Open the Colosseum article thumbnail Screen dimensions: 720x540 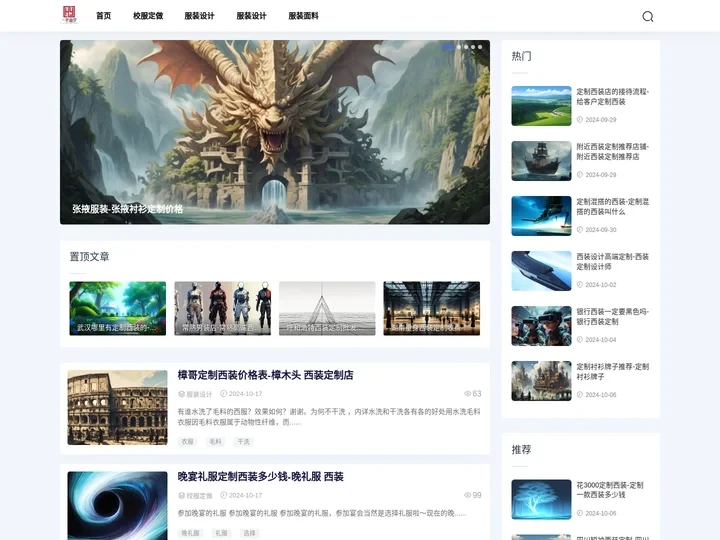[118, 407]
